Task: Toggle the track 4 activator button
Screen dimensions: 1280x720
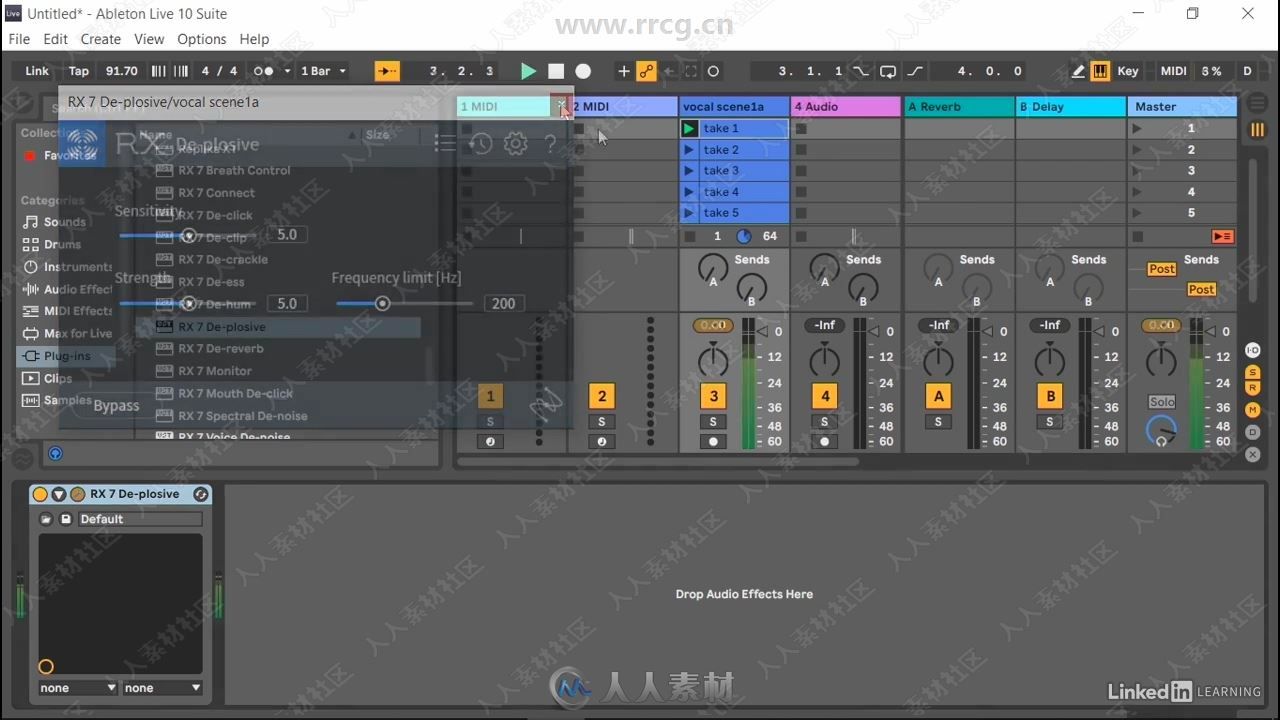Action: 825,396
